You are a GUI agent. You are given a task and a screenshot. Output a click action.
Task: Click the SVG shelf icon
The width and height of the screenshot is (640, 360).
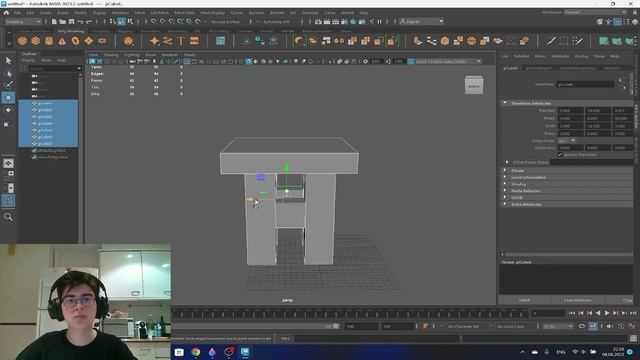point(194,41)
